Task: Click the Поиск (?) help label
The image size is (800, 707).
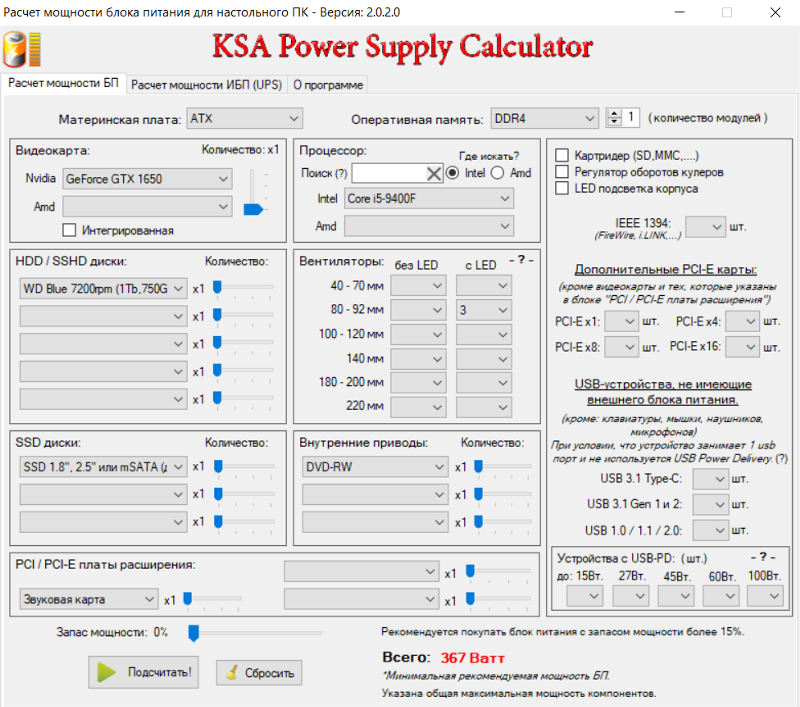Action: pos(324,173)
